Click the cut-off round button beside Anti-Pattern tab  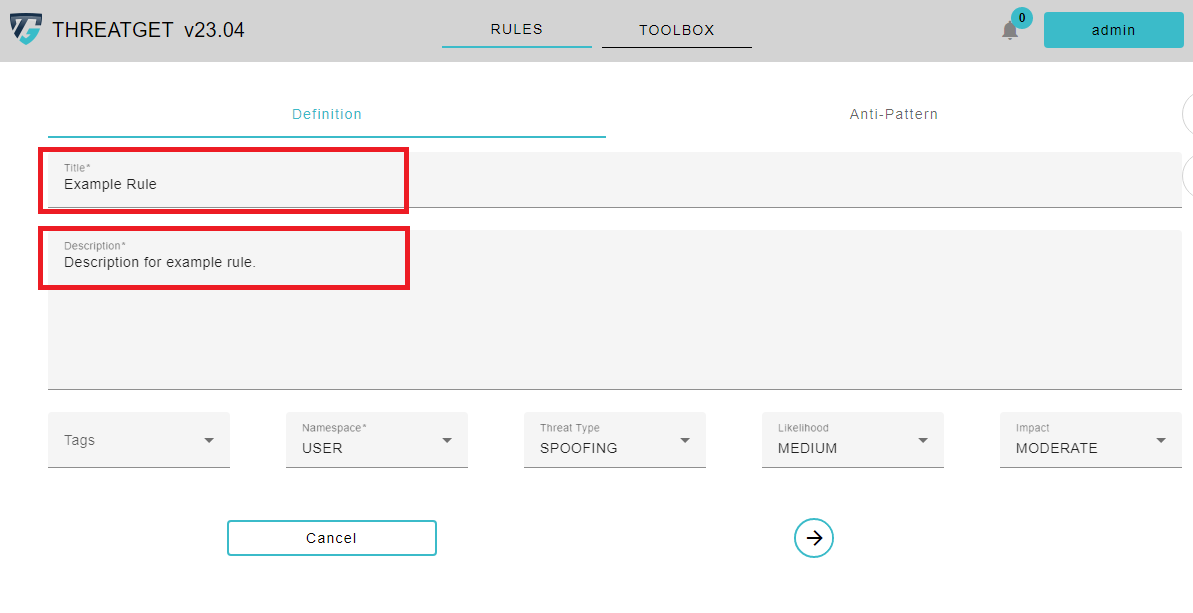[1188, 114]
